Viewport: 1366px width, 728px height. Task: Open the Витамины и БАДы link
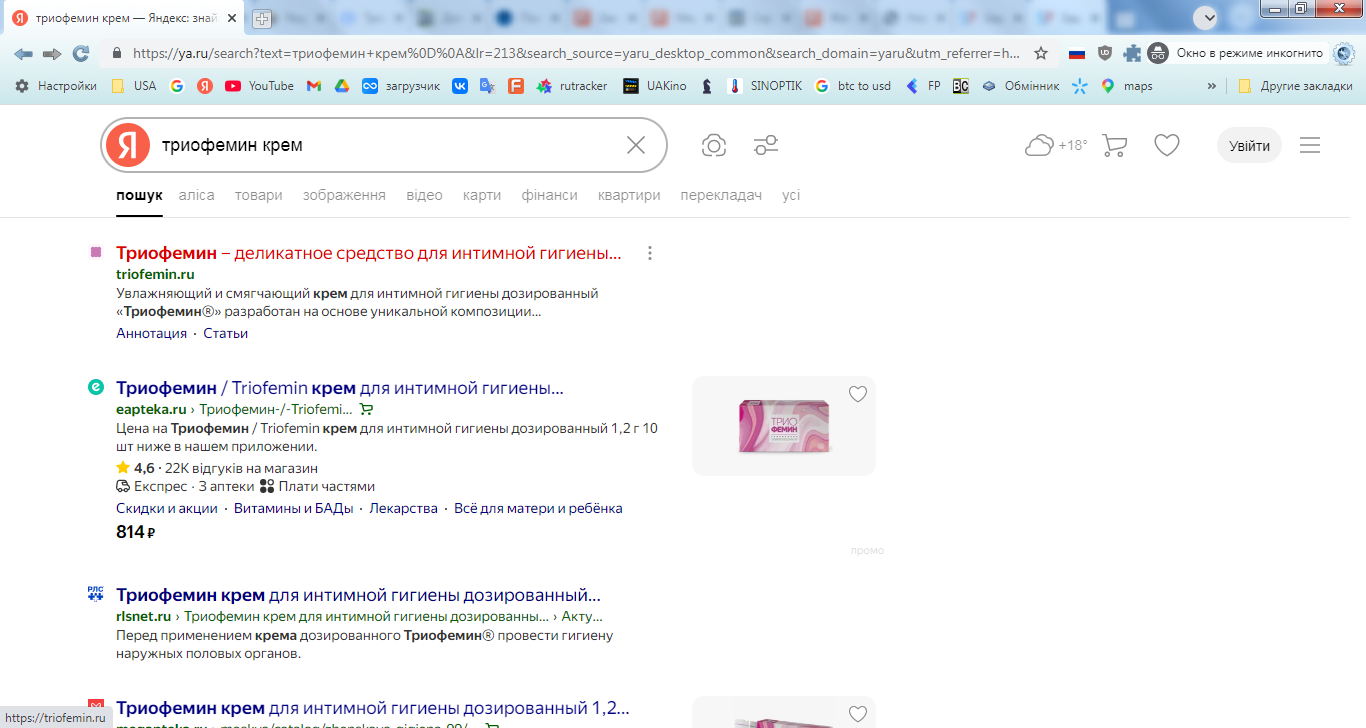(294, 508)
